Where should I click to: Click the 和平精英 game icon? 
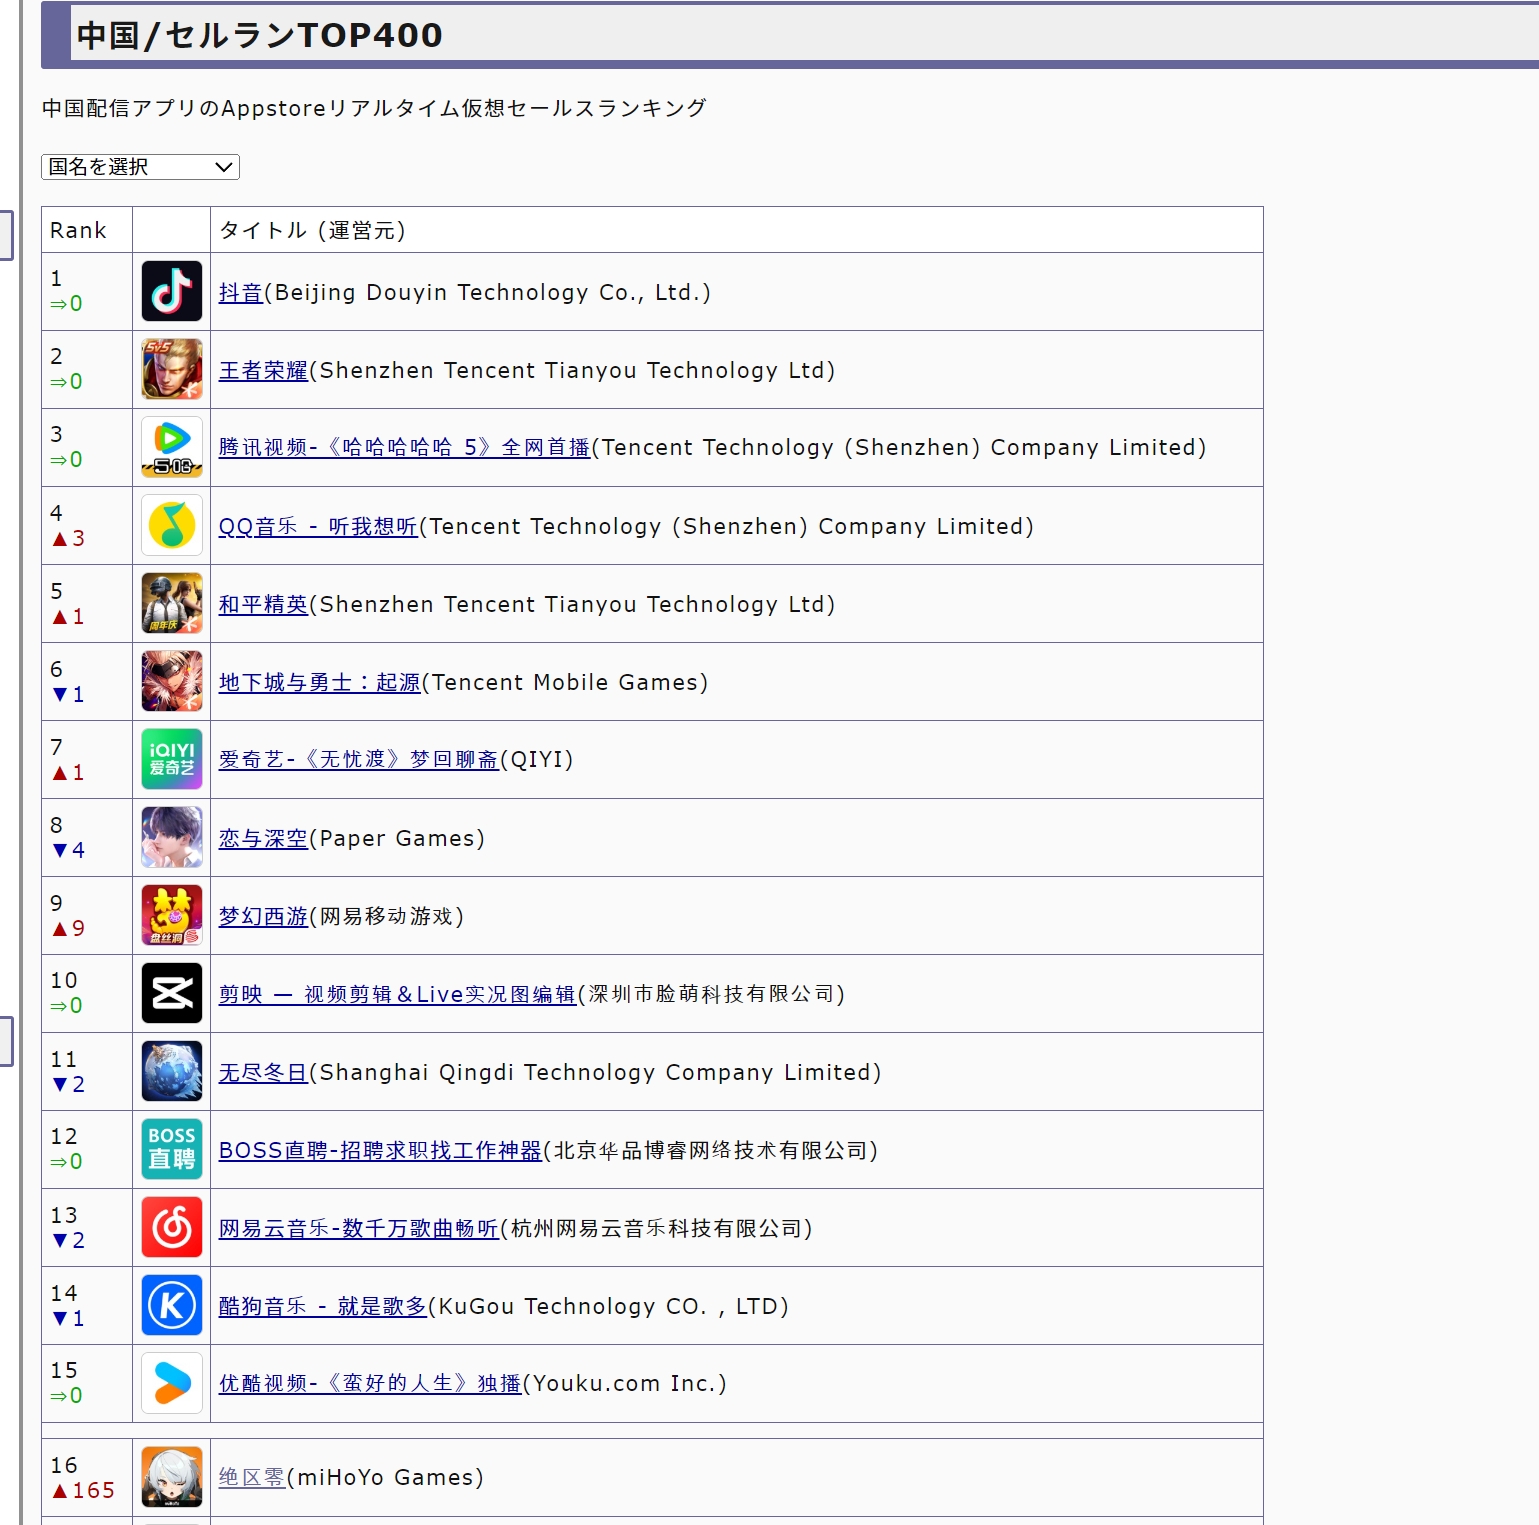click(172, 603)
